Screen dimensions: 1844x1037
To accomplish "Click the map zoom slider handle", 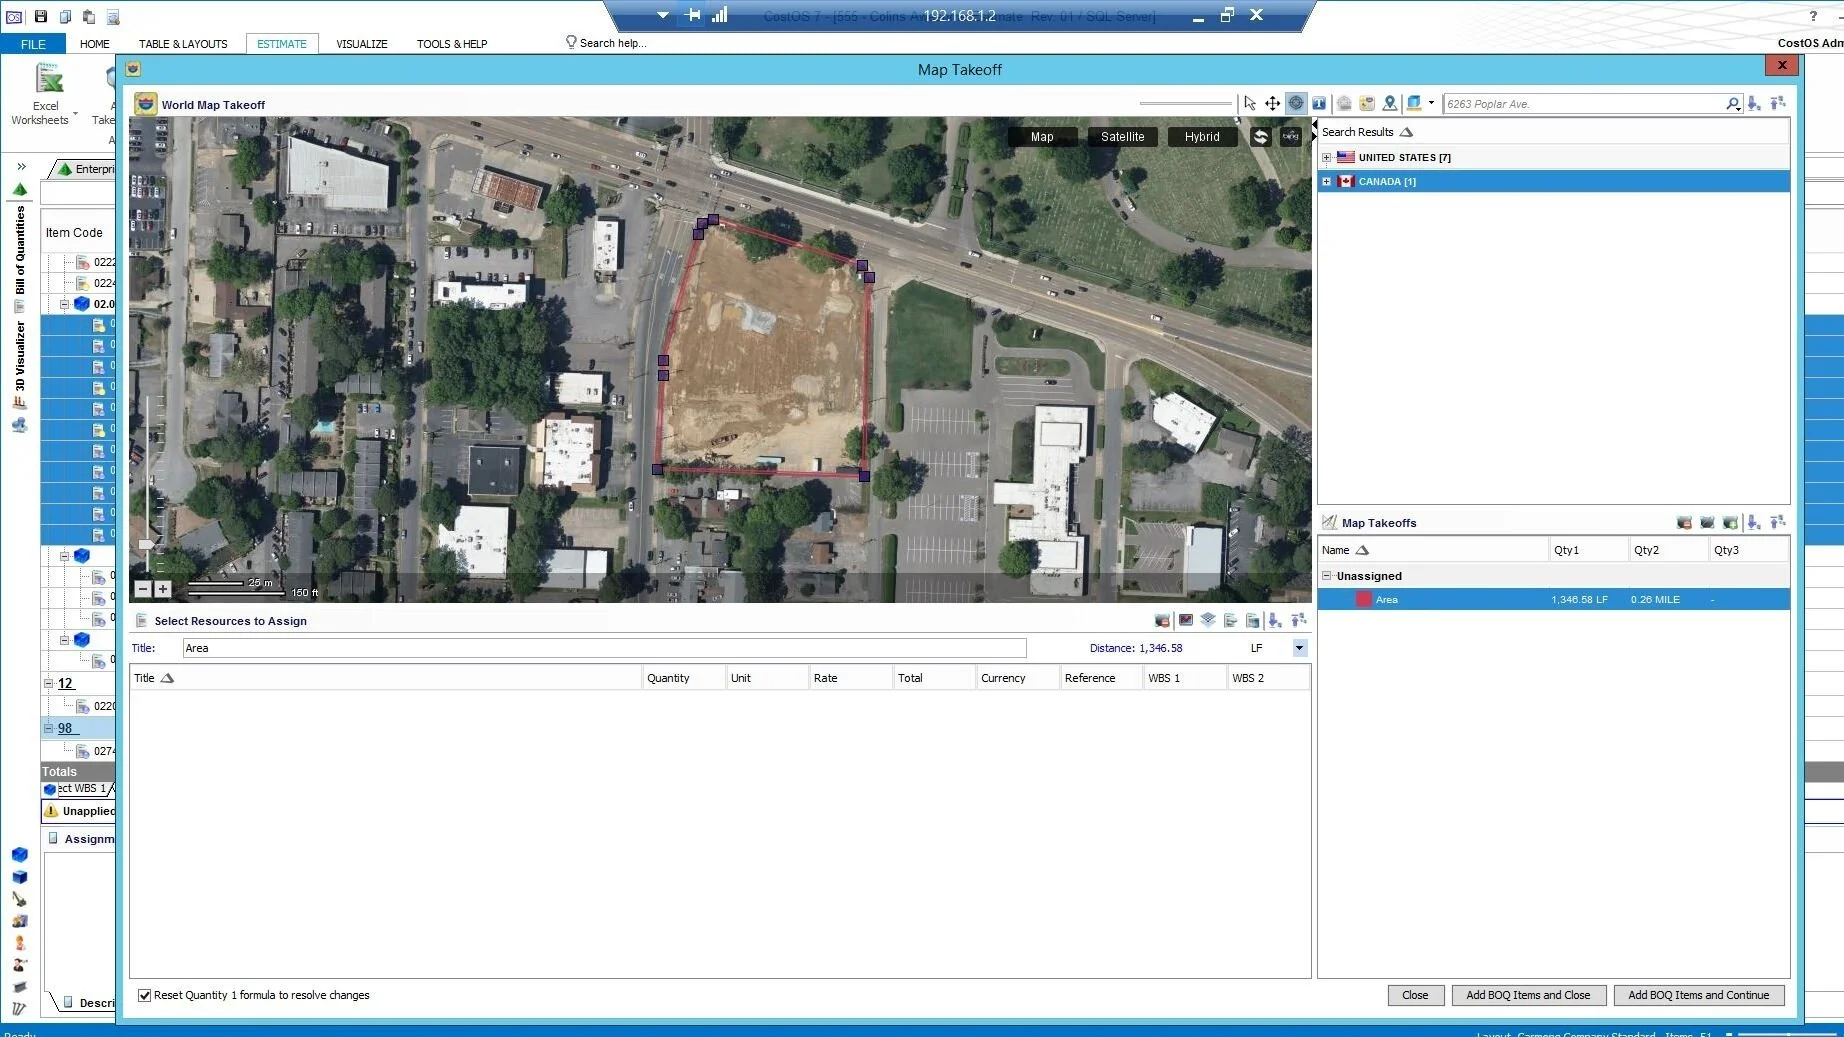I will pyautogui.click(x=146, y=544).
